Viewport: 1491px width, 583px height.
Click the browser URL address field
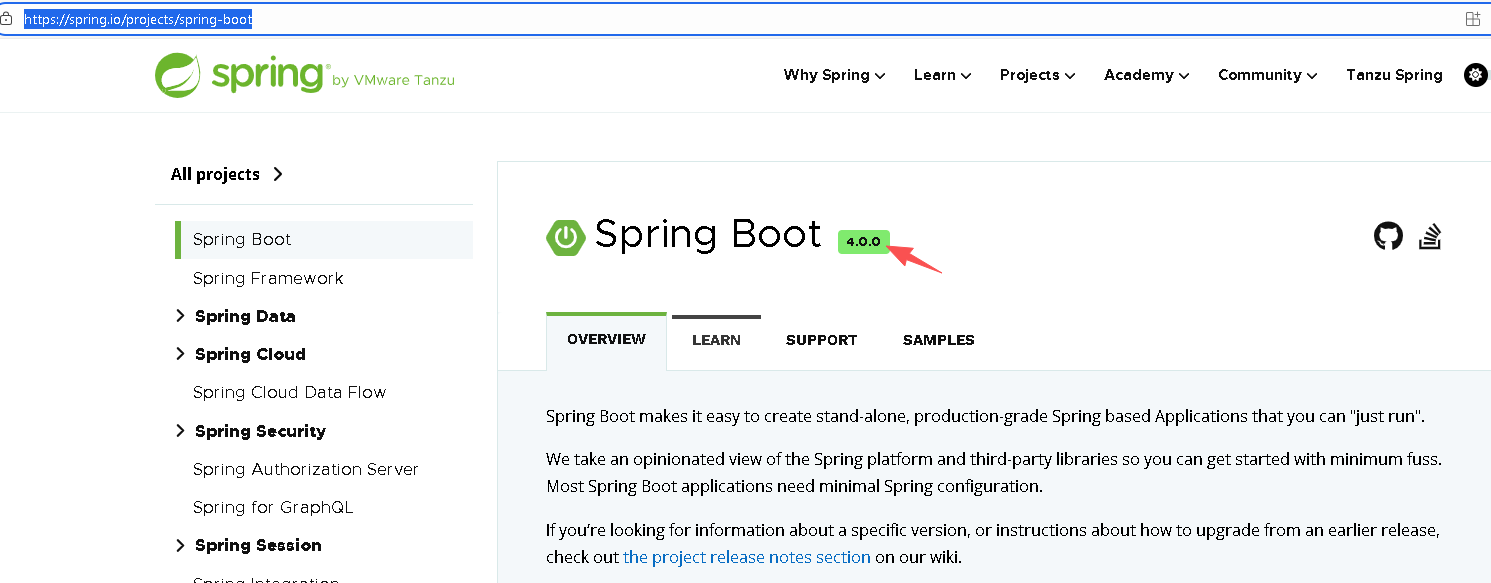pos(700,19)
